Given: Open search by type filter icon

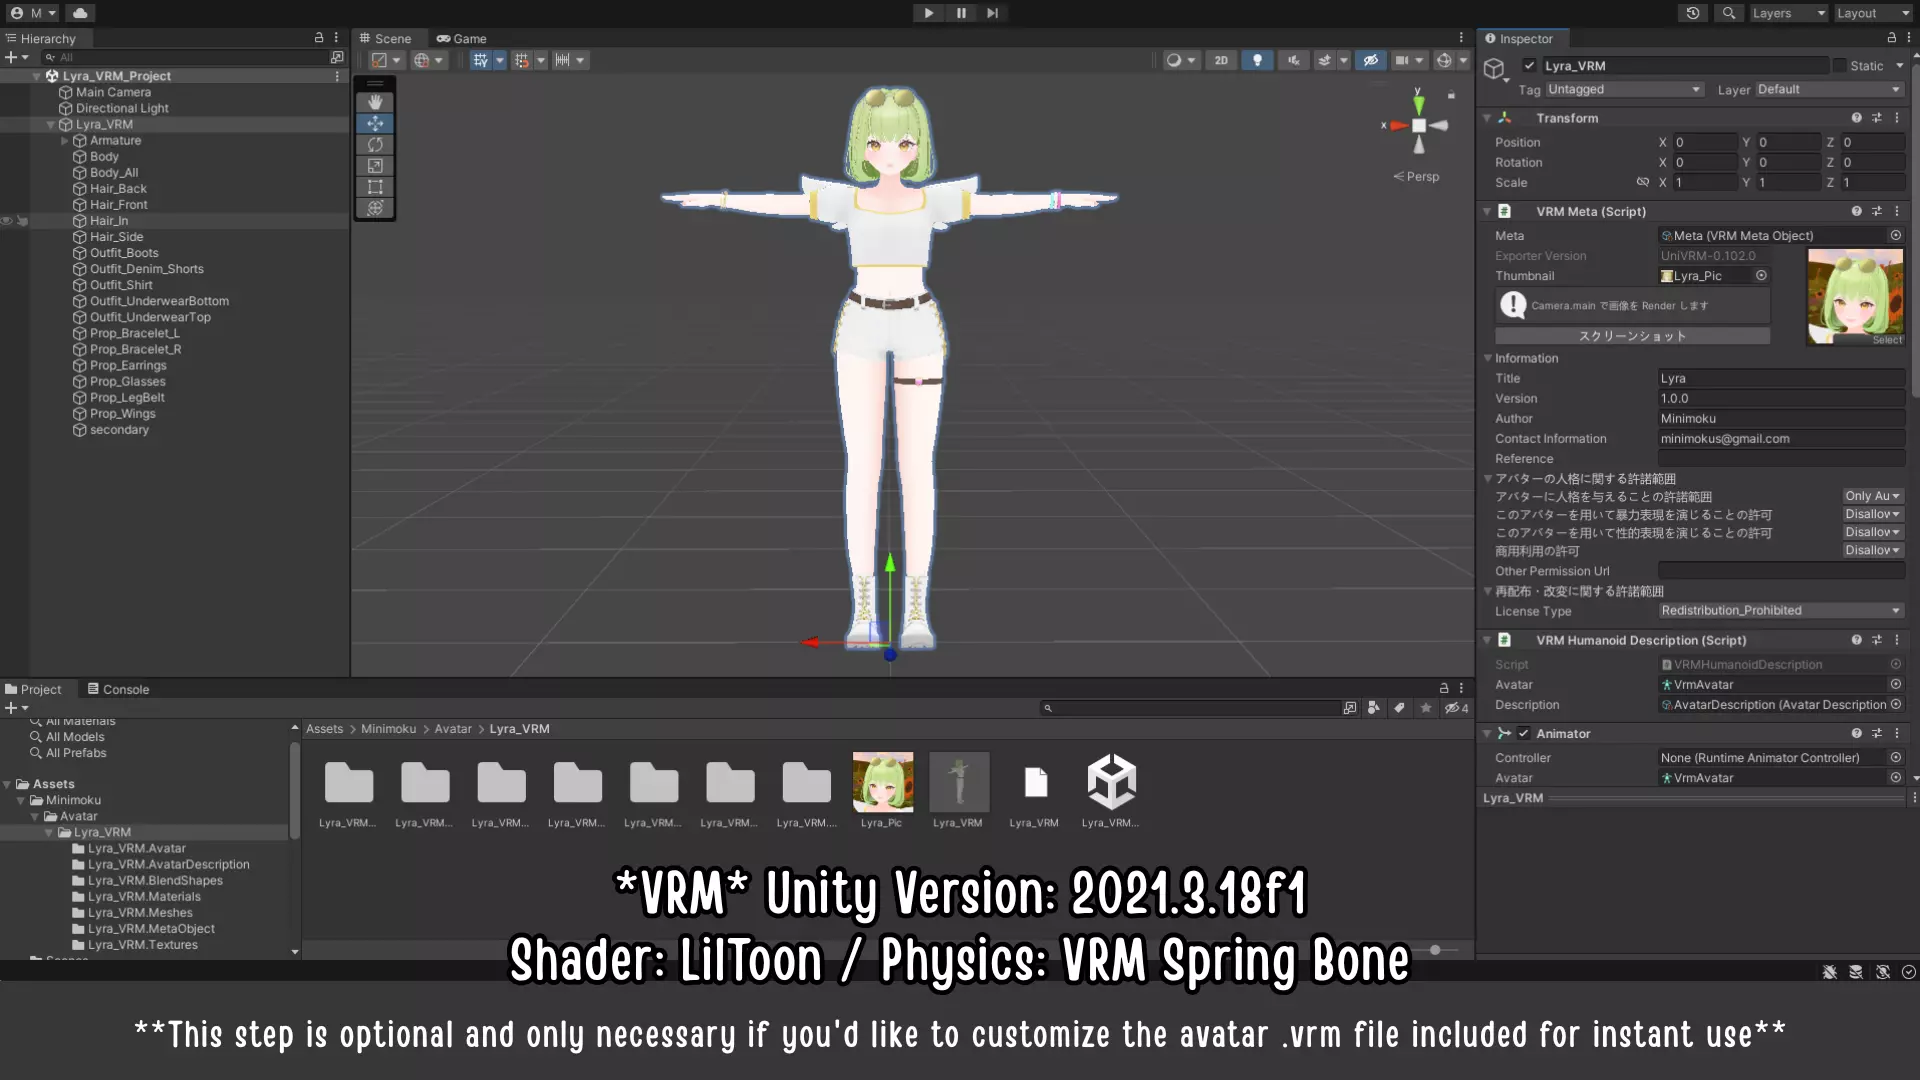Looking at the screenshot, I should pos(1374,708).
